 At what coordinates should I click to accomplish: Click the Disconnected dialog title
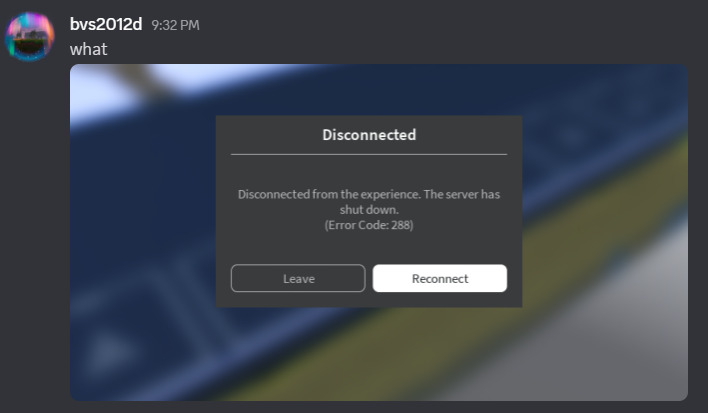[369, 135]
